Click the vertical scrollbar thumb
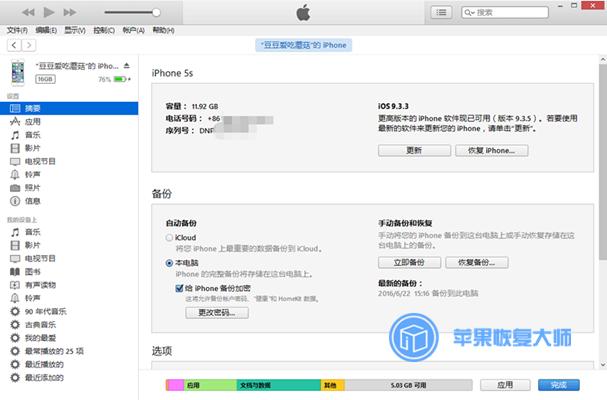Screen dimensions: 607x400 pos(603,163)
